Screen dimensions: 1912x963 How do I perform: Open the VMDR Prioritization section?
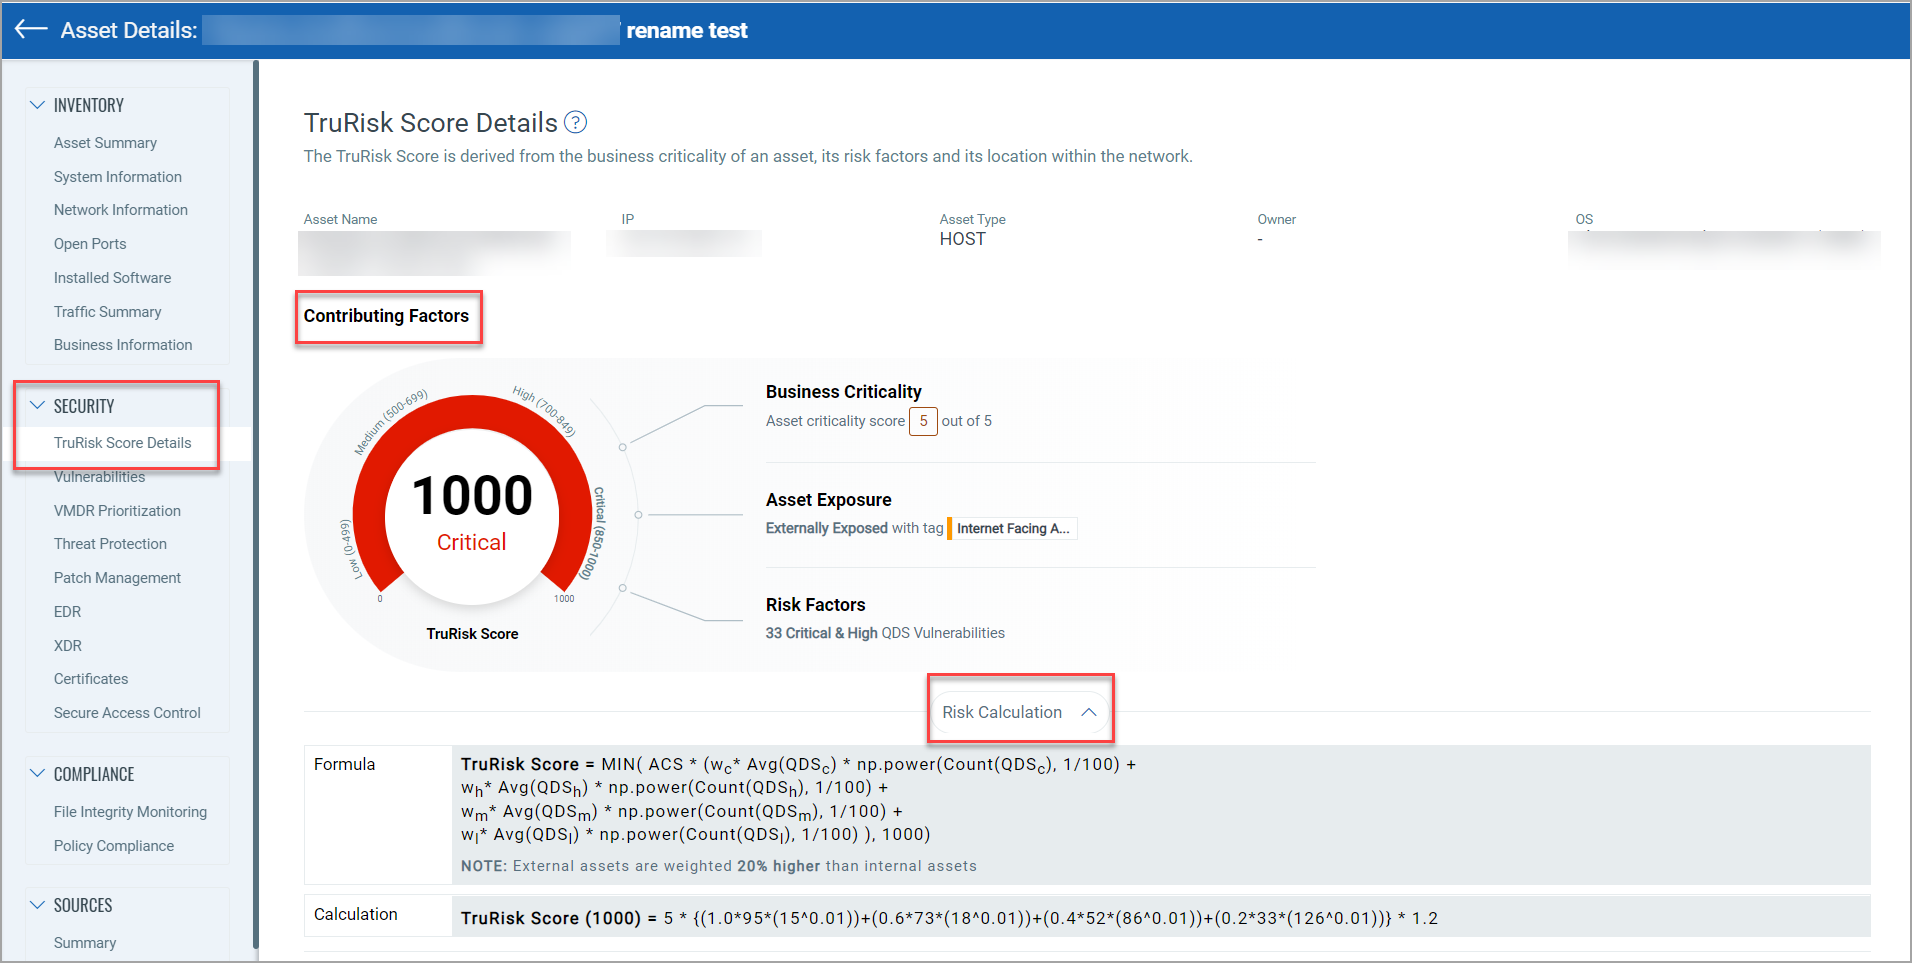point(117,510)
